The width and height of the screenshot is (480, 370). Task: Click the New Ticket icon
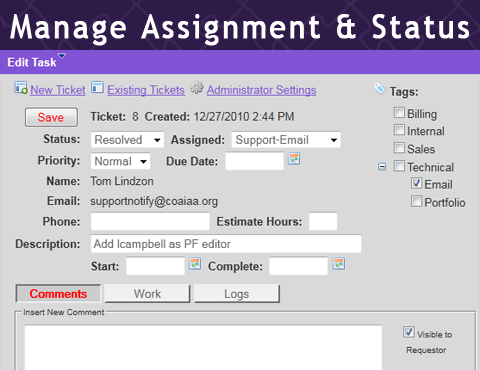(21, 88)
